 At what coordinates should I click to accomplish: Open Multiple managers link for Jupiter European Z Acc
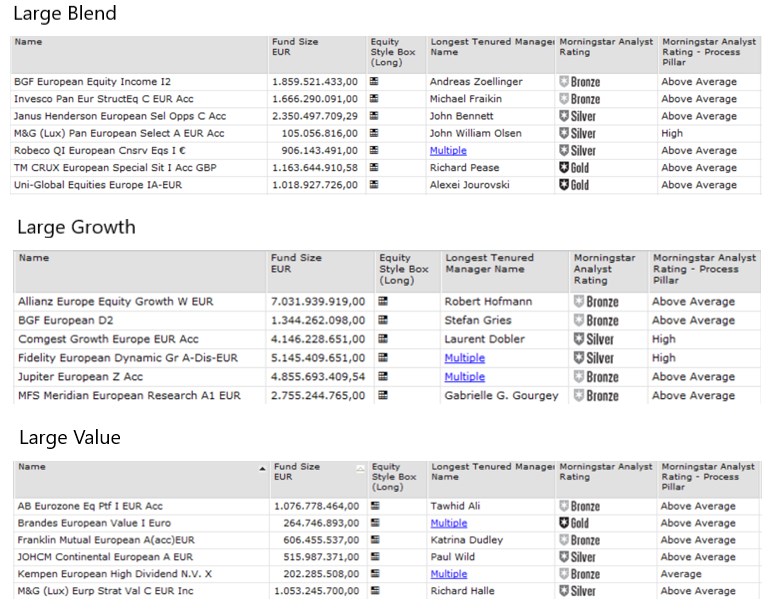coord(464,377)
